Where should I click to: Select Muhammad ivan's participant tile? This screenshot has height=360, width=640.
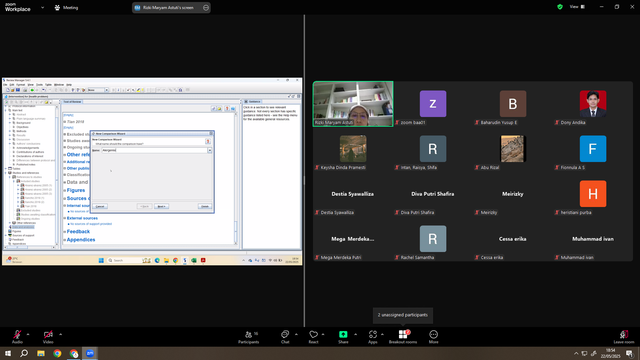593,239
